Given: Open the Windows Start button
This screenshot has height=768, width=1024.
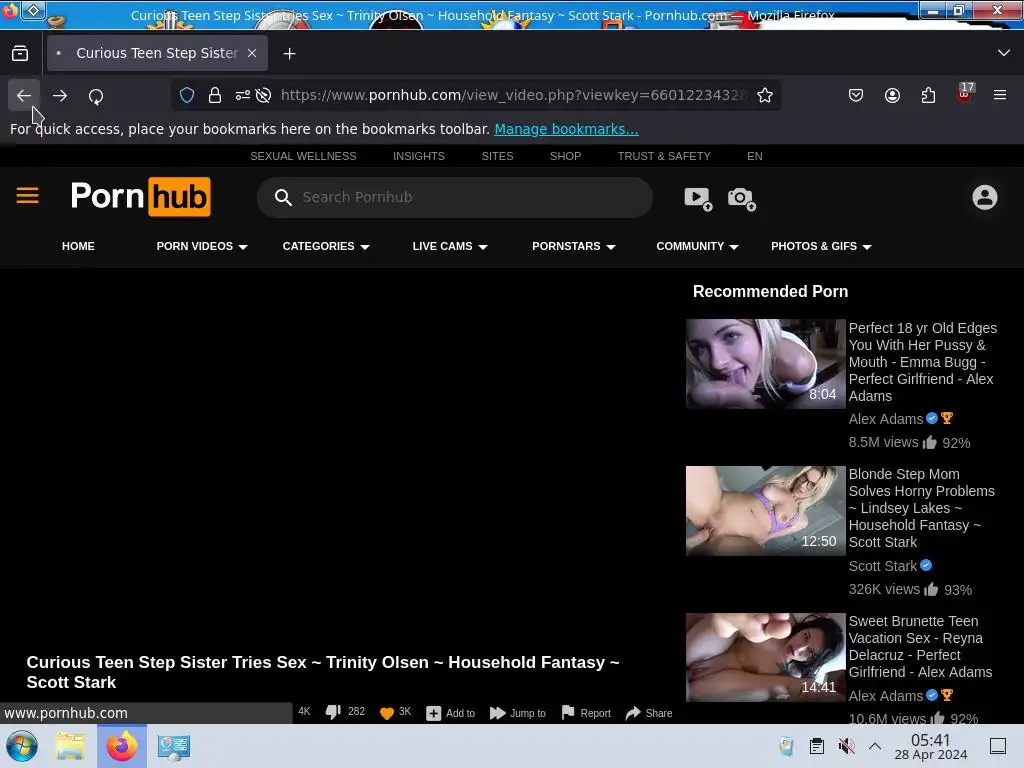Looking at the screenshot, I should [x=22, y=746].
